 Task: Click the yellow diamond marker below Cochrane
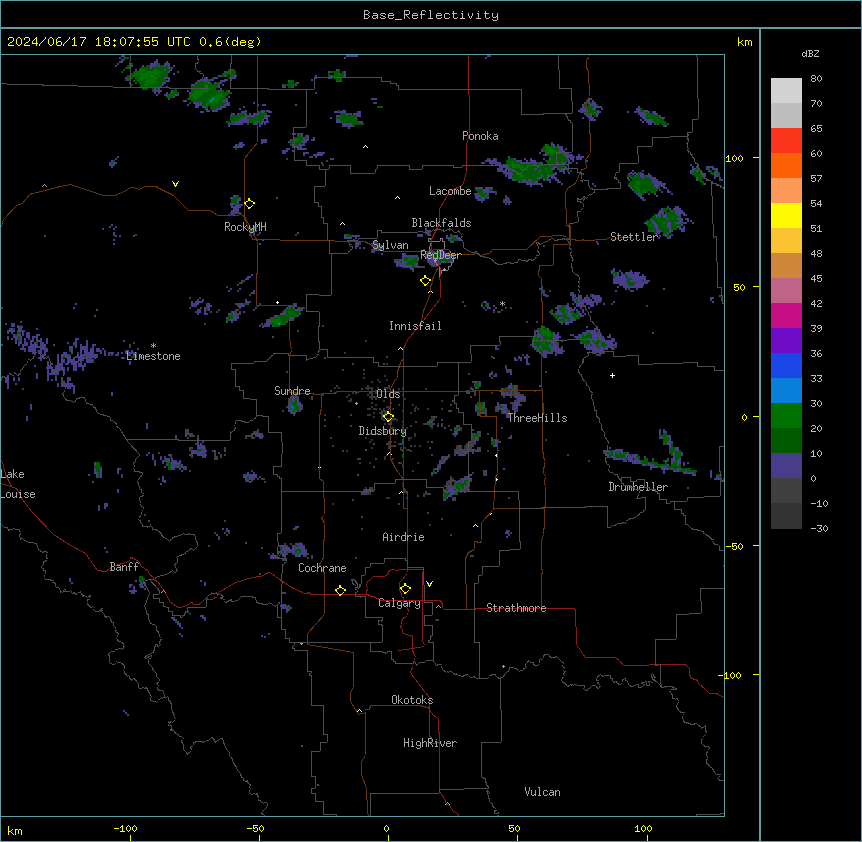(x=340, y=590)
